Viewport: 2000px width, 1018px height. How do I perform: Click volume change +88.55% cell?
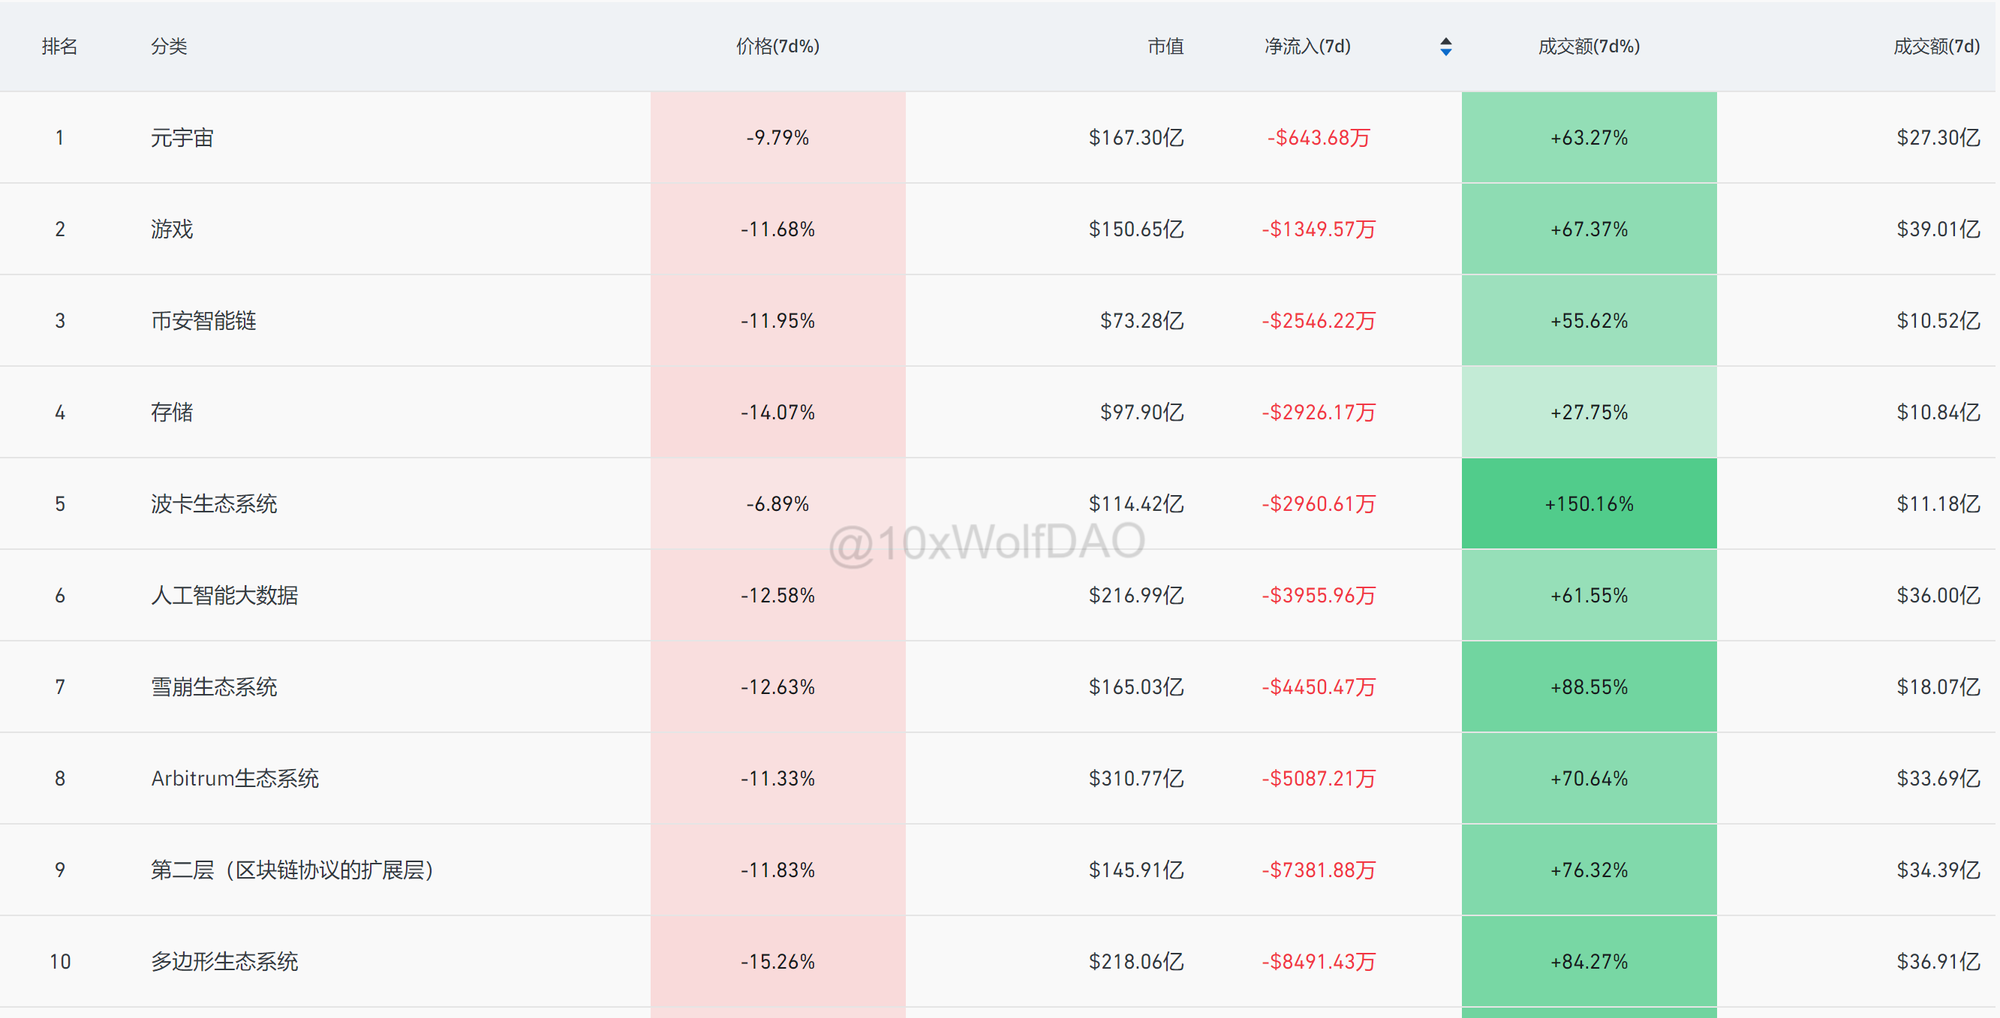[x=1589, y=687]
